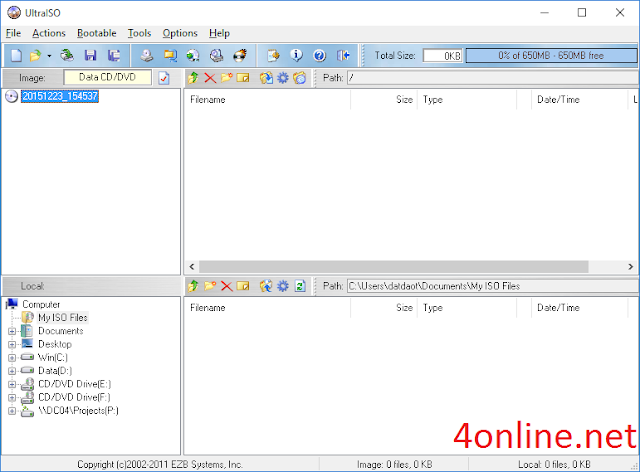Click the right arrow of the image pane scrollbar
Screen dimensions: 640x472
click(631, 267)
